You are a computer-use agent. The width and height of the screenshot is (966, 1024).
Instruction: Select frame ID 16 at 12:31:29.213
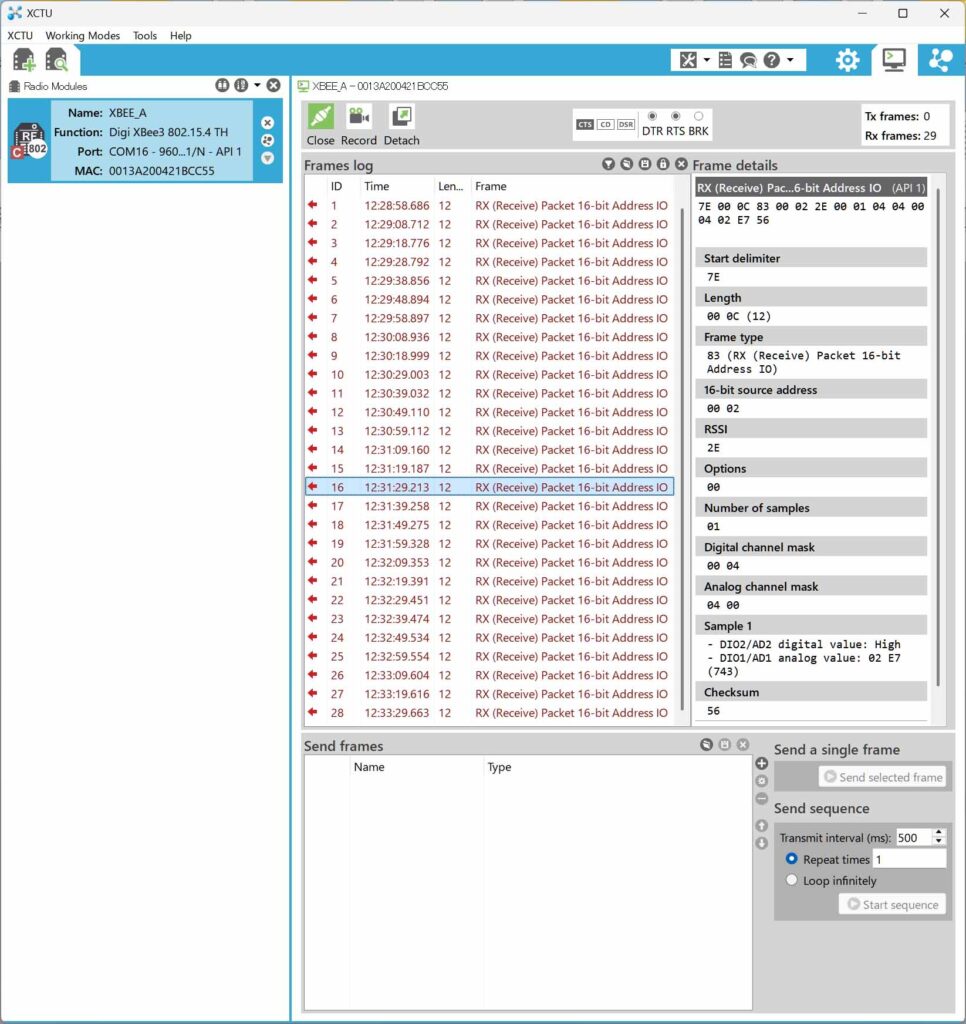coord(490,487)
